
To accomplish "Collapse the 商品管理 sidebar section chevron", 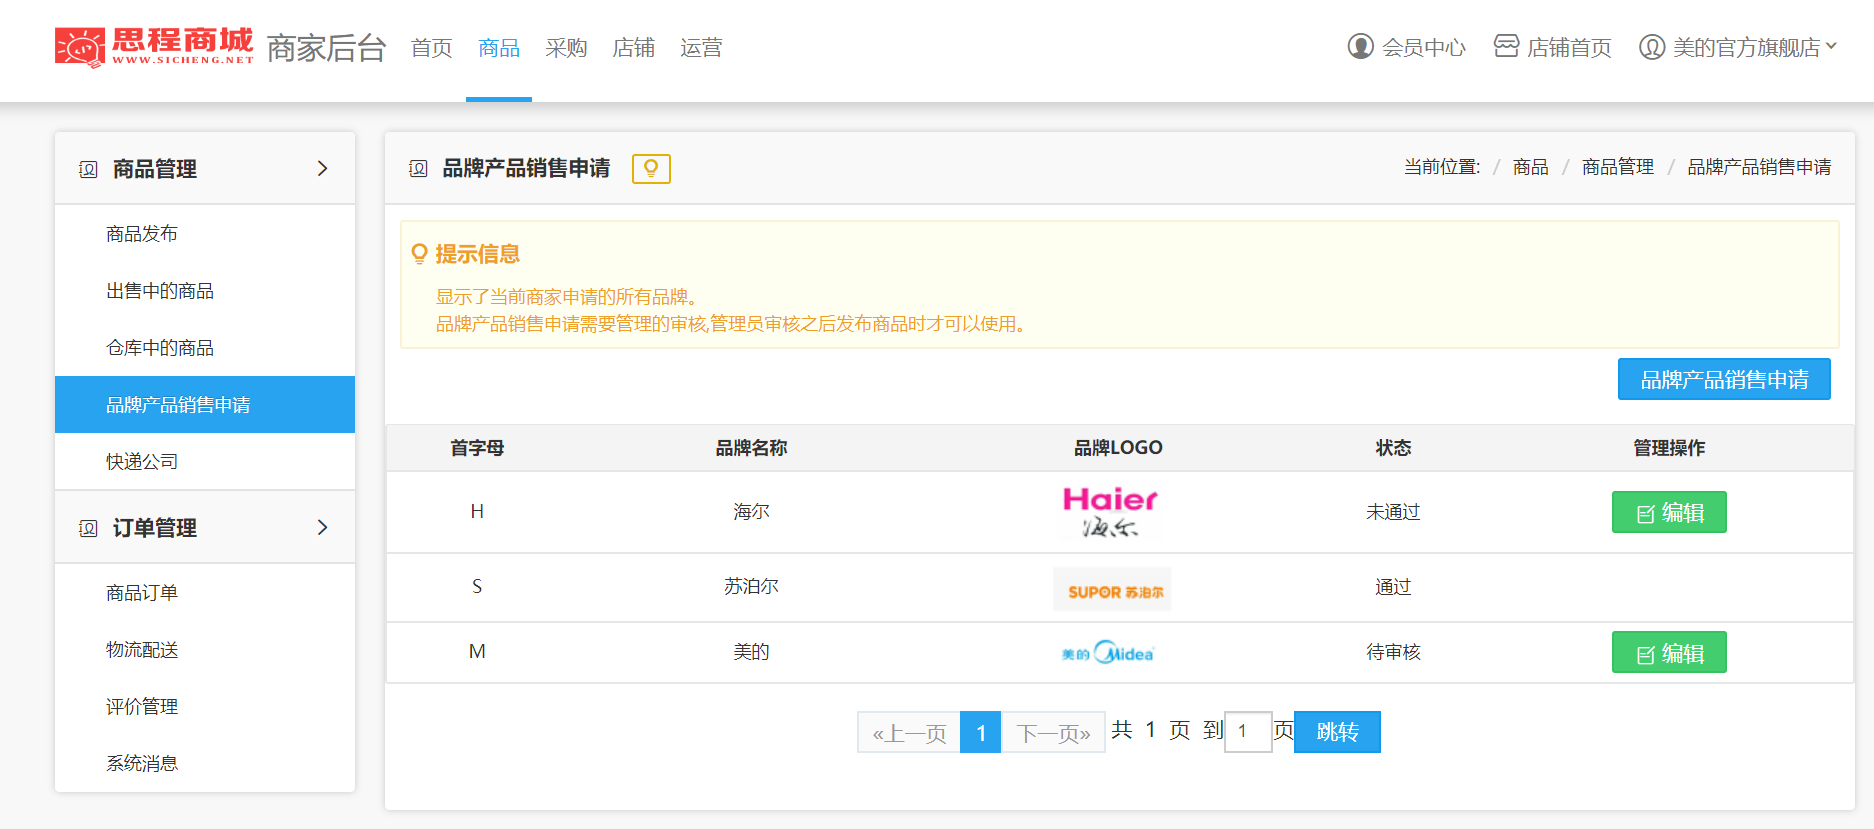I will click(322, 168).
